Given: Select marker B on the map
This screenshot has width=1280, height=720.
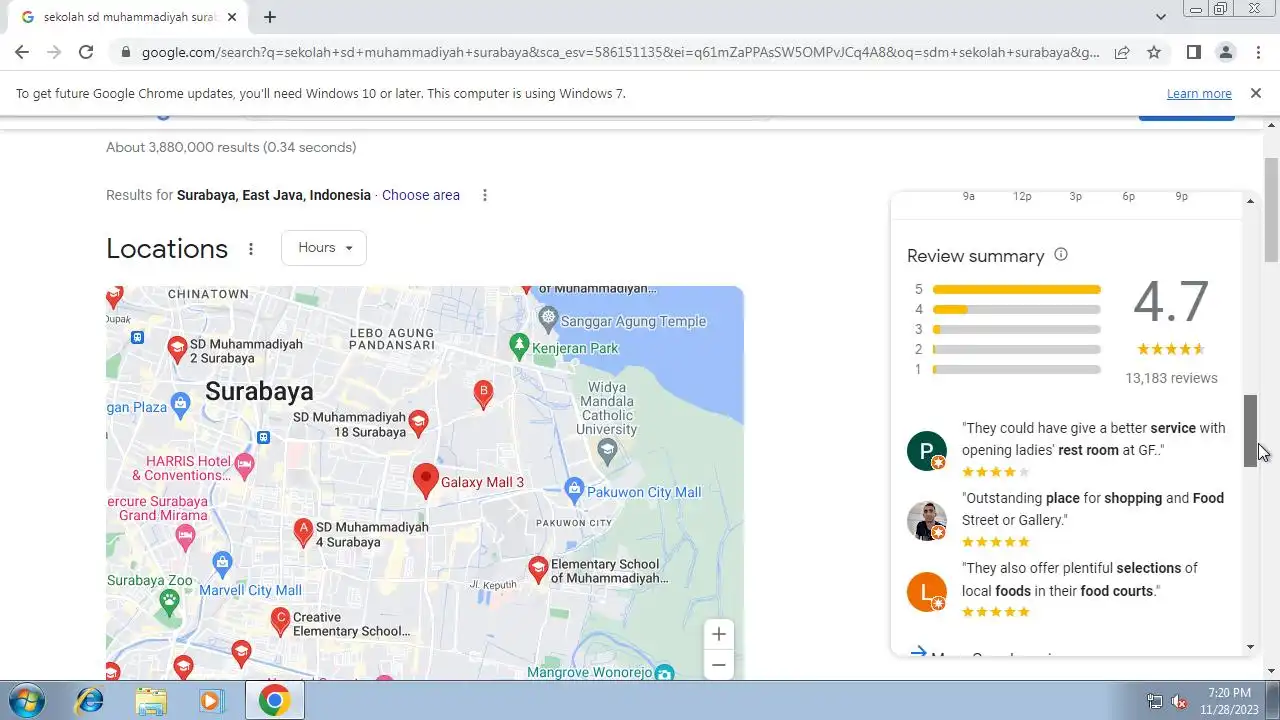Looking at the screenshot, I should (483, 394).
